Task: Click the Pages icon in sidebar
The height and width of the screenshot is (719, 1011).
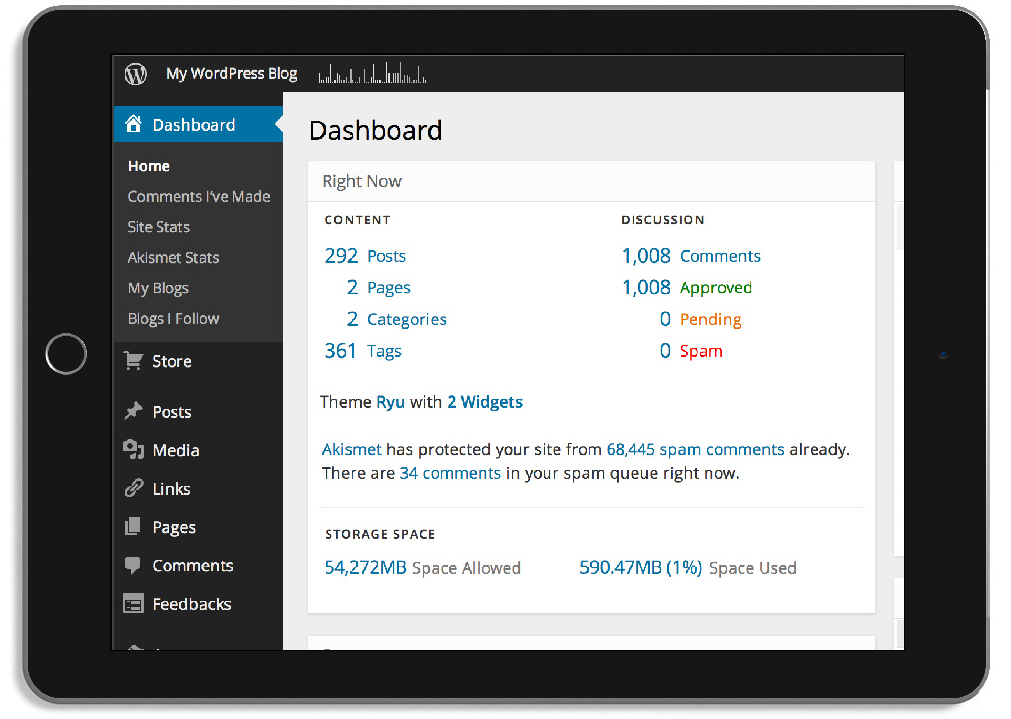Action: coord(133,527)
